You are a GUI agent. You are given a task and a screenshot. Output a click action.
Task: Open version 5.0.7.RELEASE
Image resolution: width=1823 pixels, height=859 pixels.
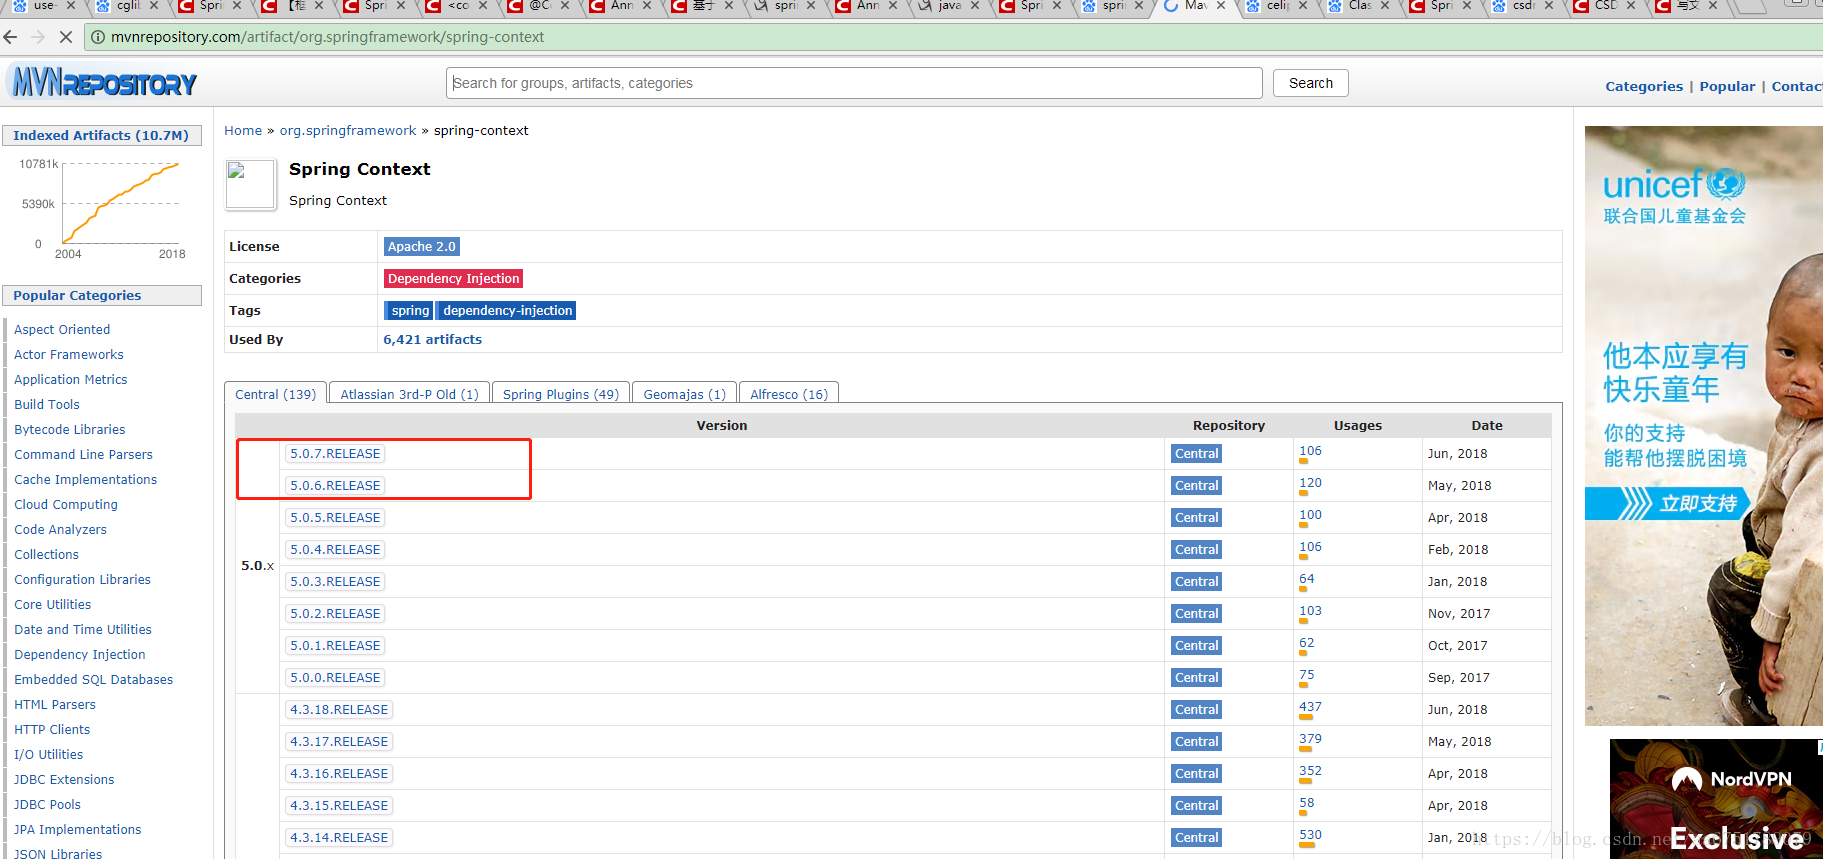pyautogui.click(x=335, y=453)
